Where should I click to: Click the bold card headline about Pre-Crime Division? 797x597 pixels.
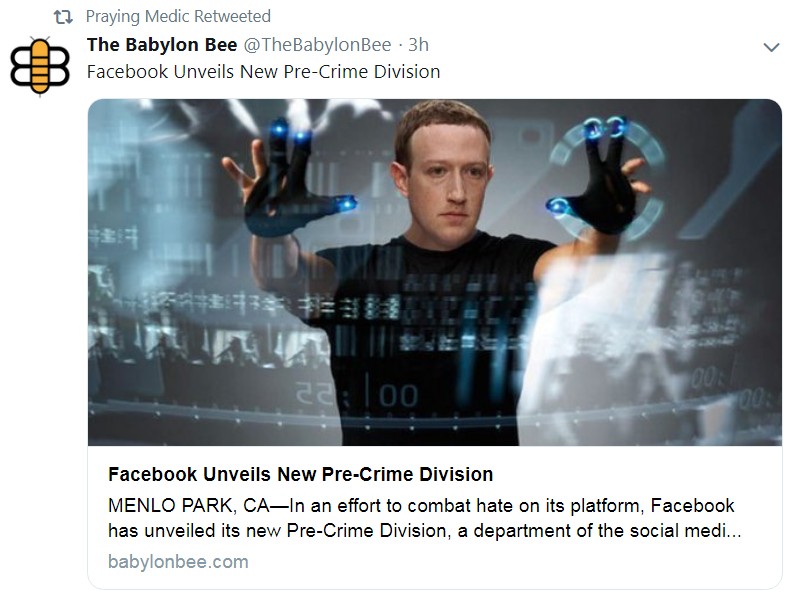coord(300,474)
